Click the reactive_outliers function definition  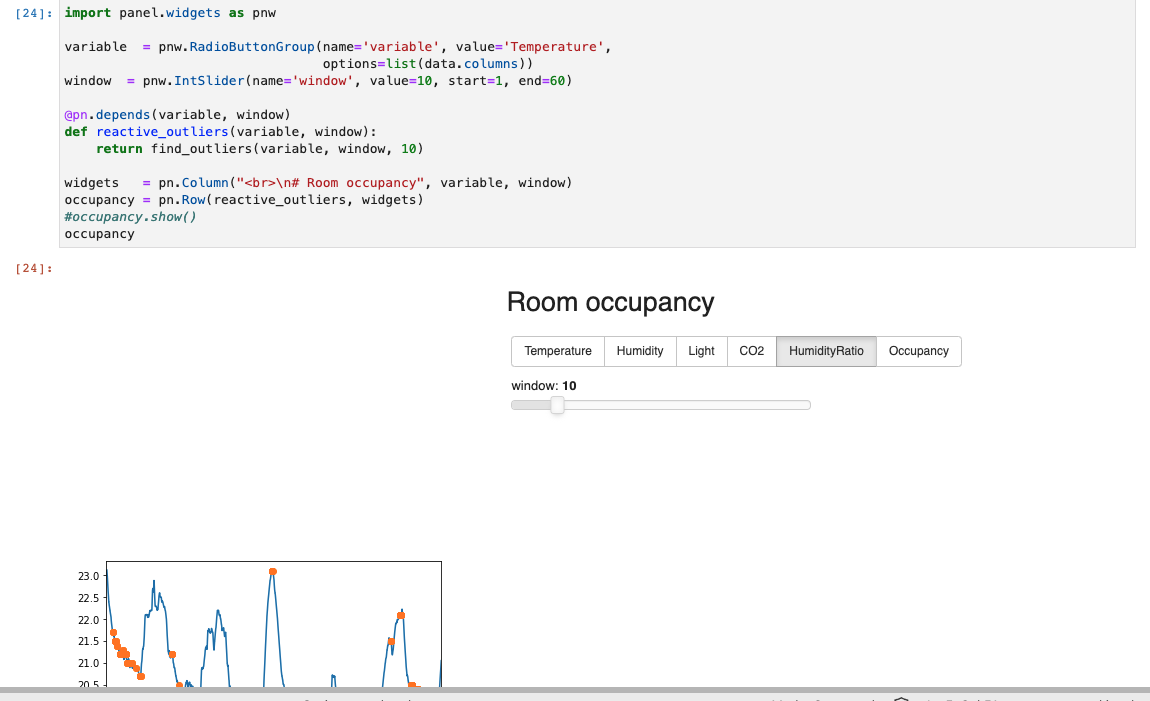[161, 131]
